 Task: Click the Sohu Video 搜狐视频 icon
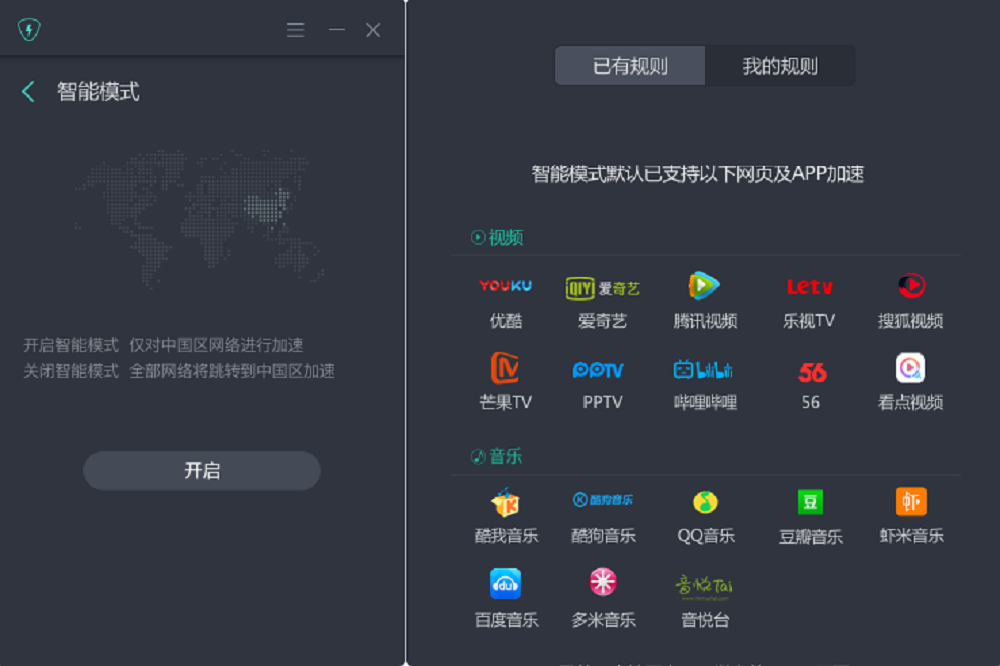(911, 285)
